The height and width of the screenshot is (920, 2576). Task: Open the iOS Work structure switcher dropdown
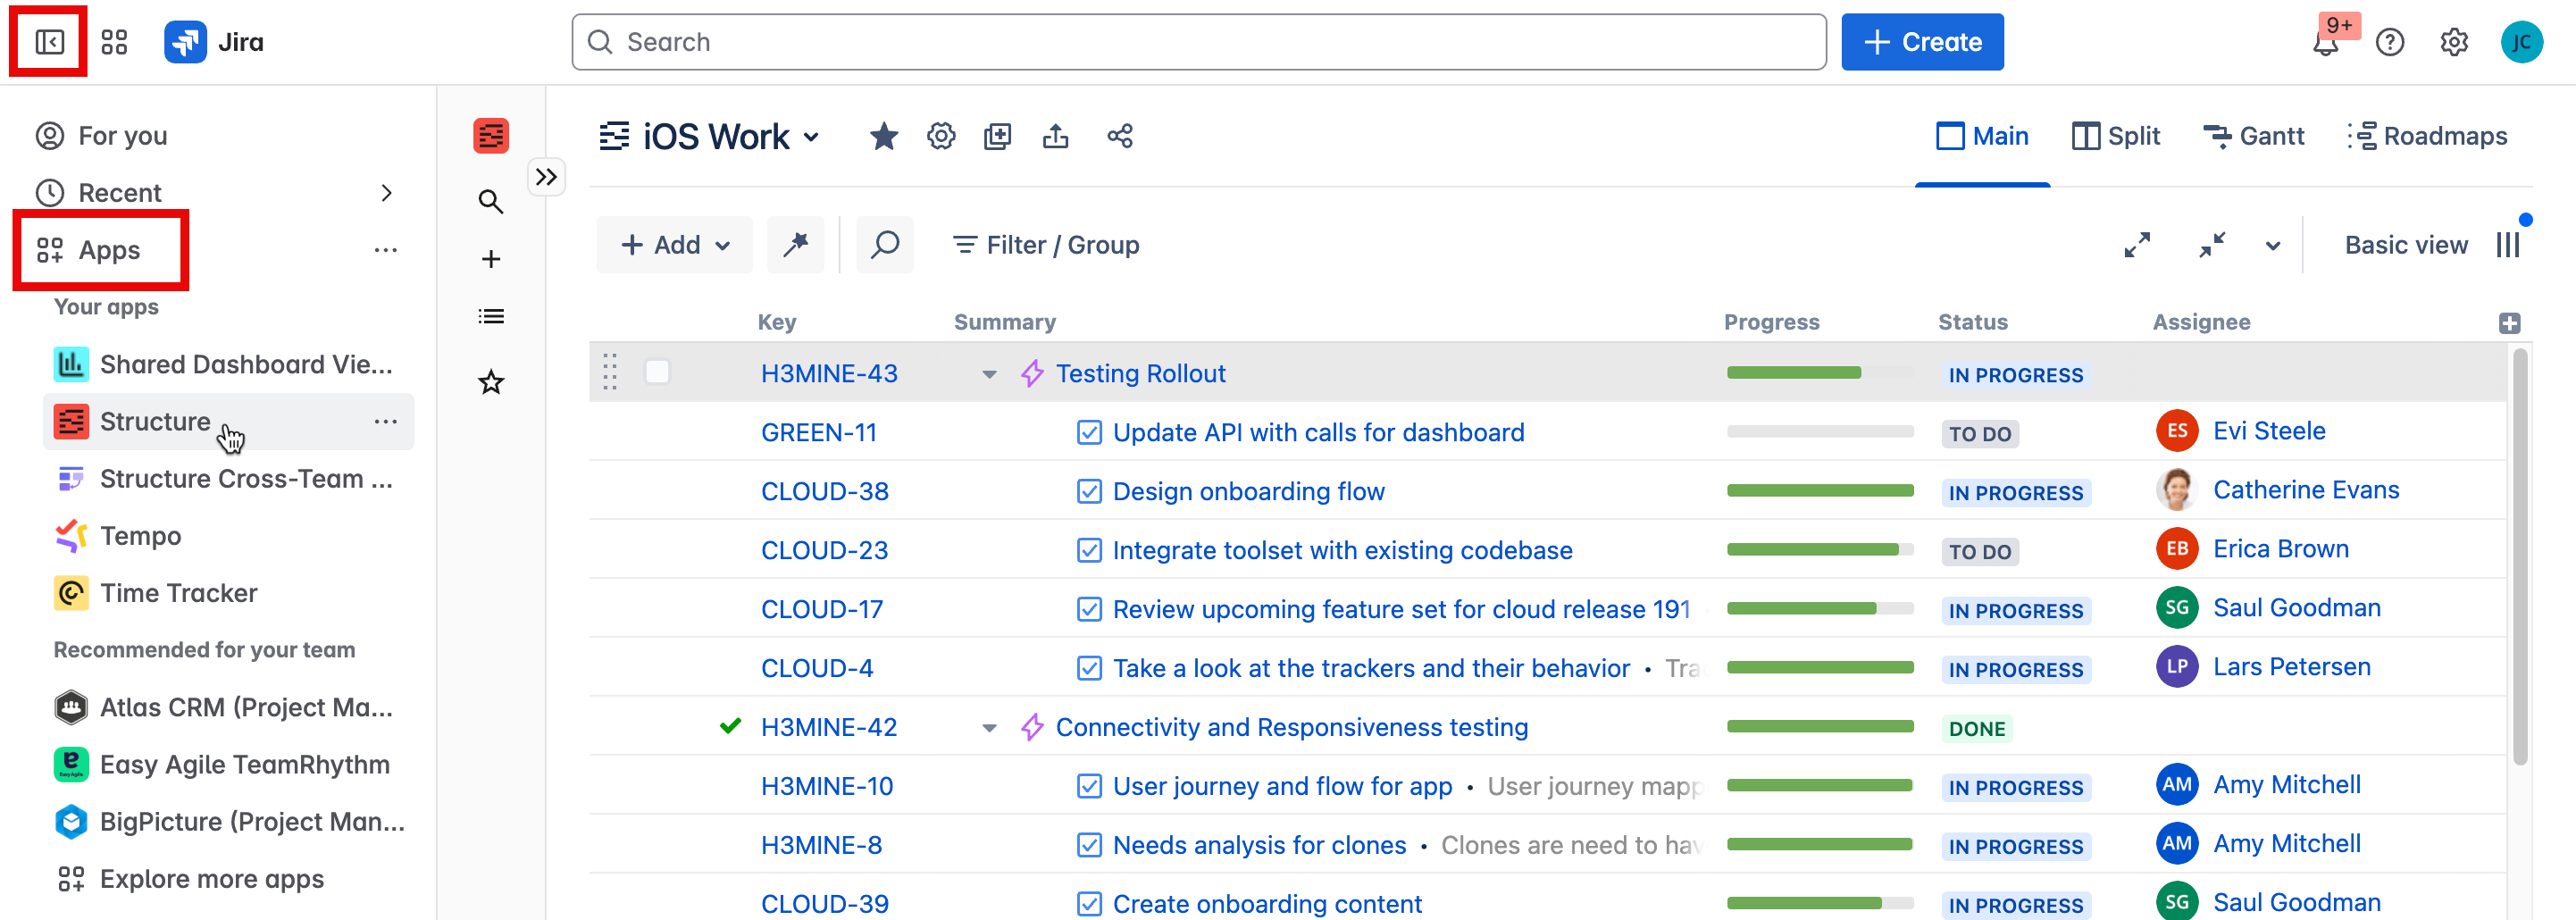pos(812,136)
